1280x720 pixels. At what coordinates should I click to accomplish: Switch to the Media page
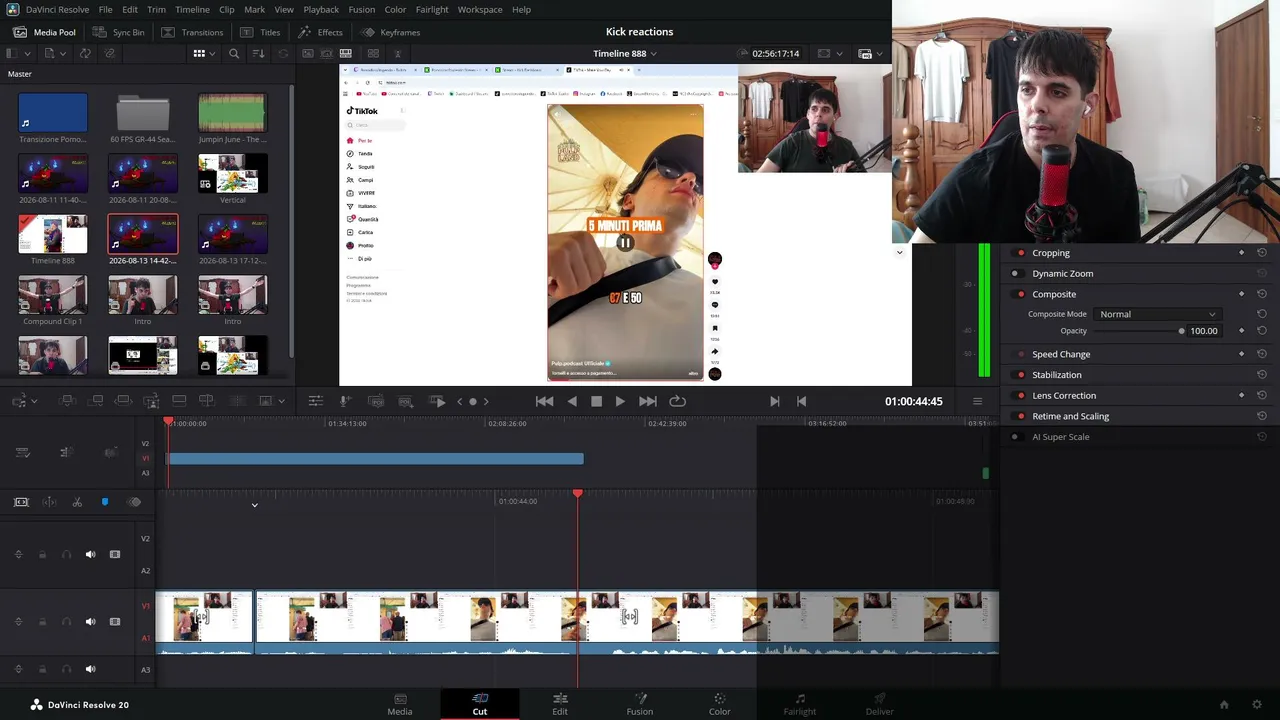pos(400,704)
